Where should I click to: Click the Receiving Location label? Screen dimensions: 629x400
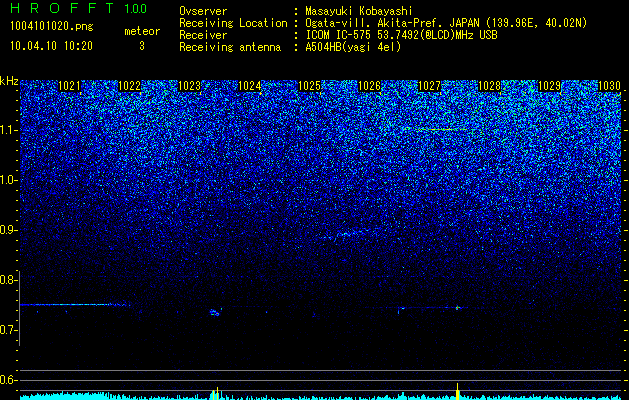point(233,23)
